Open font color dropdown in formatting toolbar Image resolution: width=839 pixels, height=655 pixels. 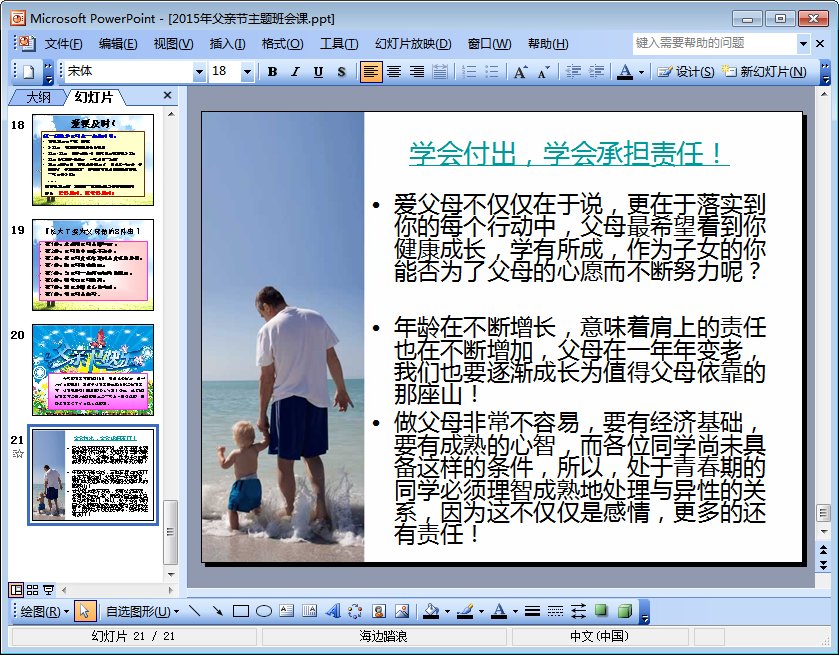click(641, 72)
